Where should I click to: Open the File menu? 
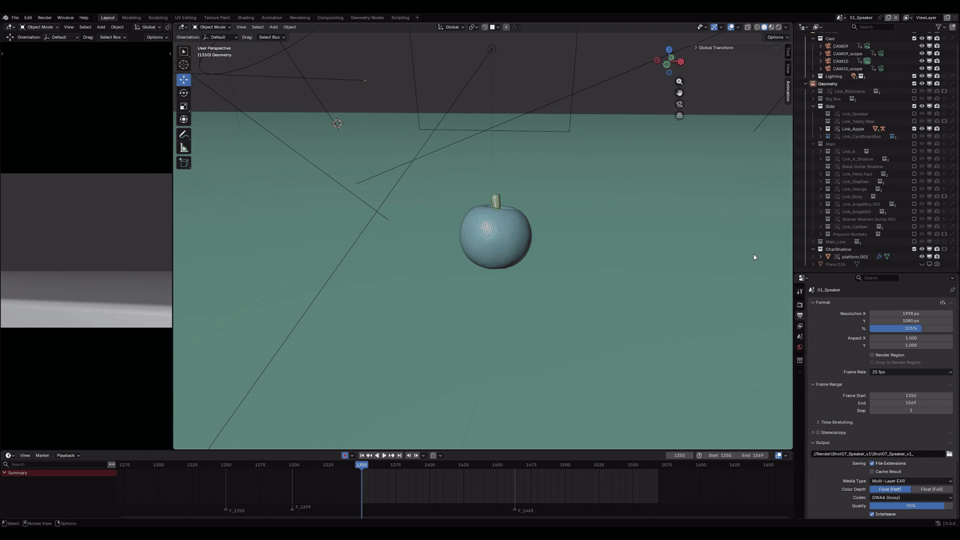point(15,18)
